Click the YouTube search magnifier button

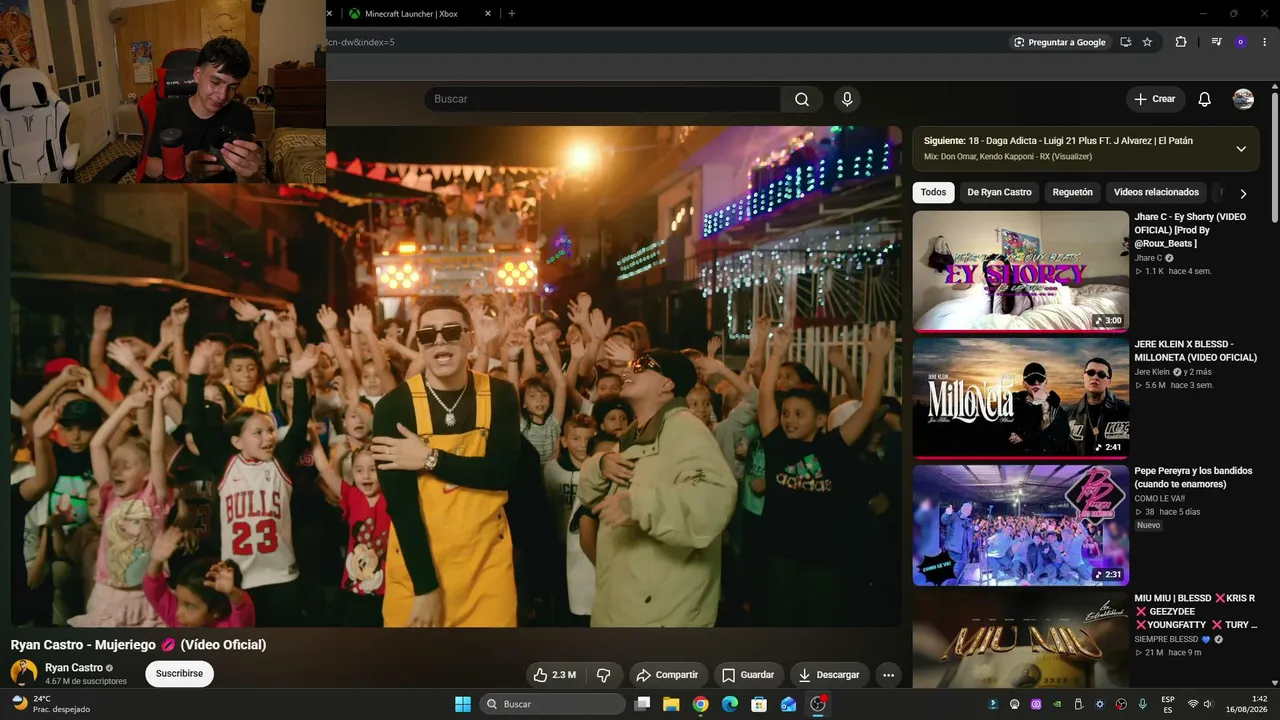[802, 99]
